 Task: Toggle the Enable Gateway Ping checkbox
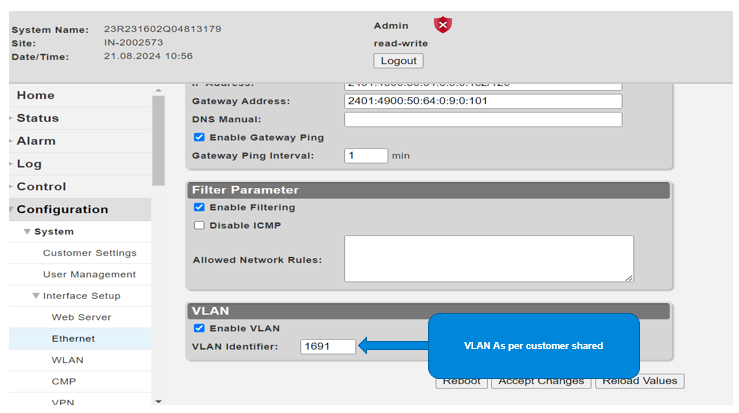click(200, 137)
